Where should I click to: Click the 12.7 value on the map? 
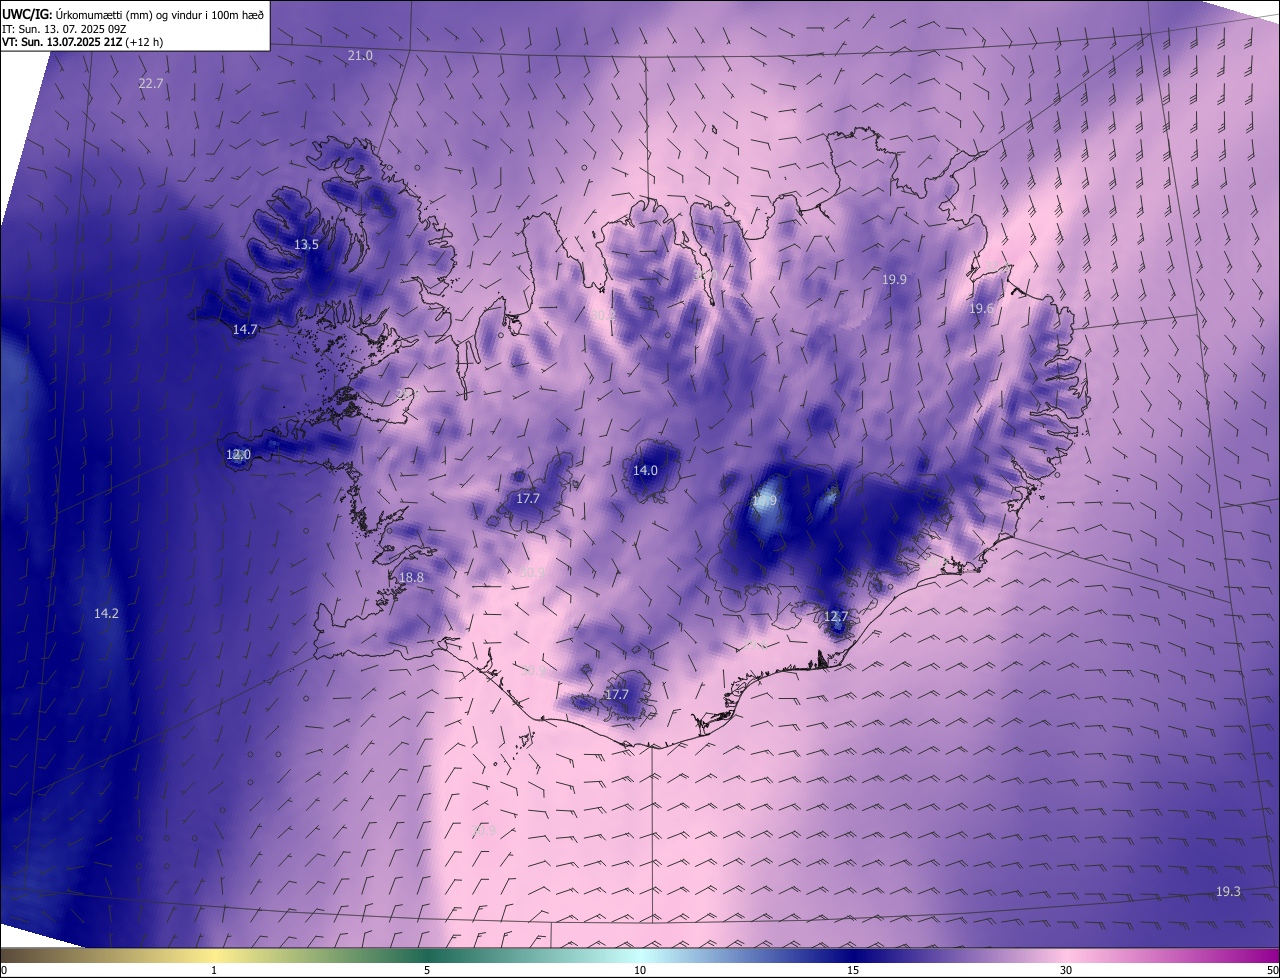pos(835,617)
